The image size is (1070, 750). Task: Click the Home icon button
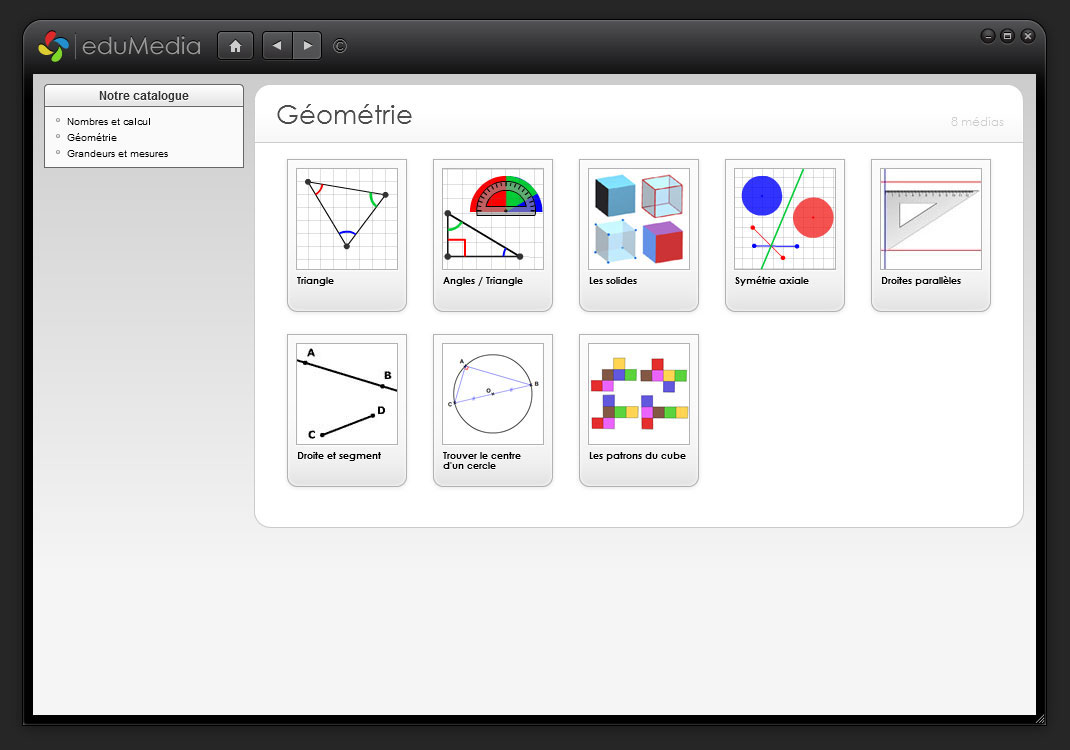click(235, 46)
